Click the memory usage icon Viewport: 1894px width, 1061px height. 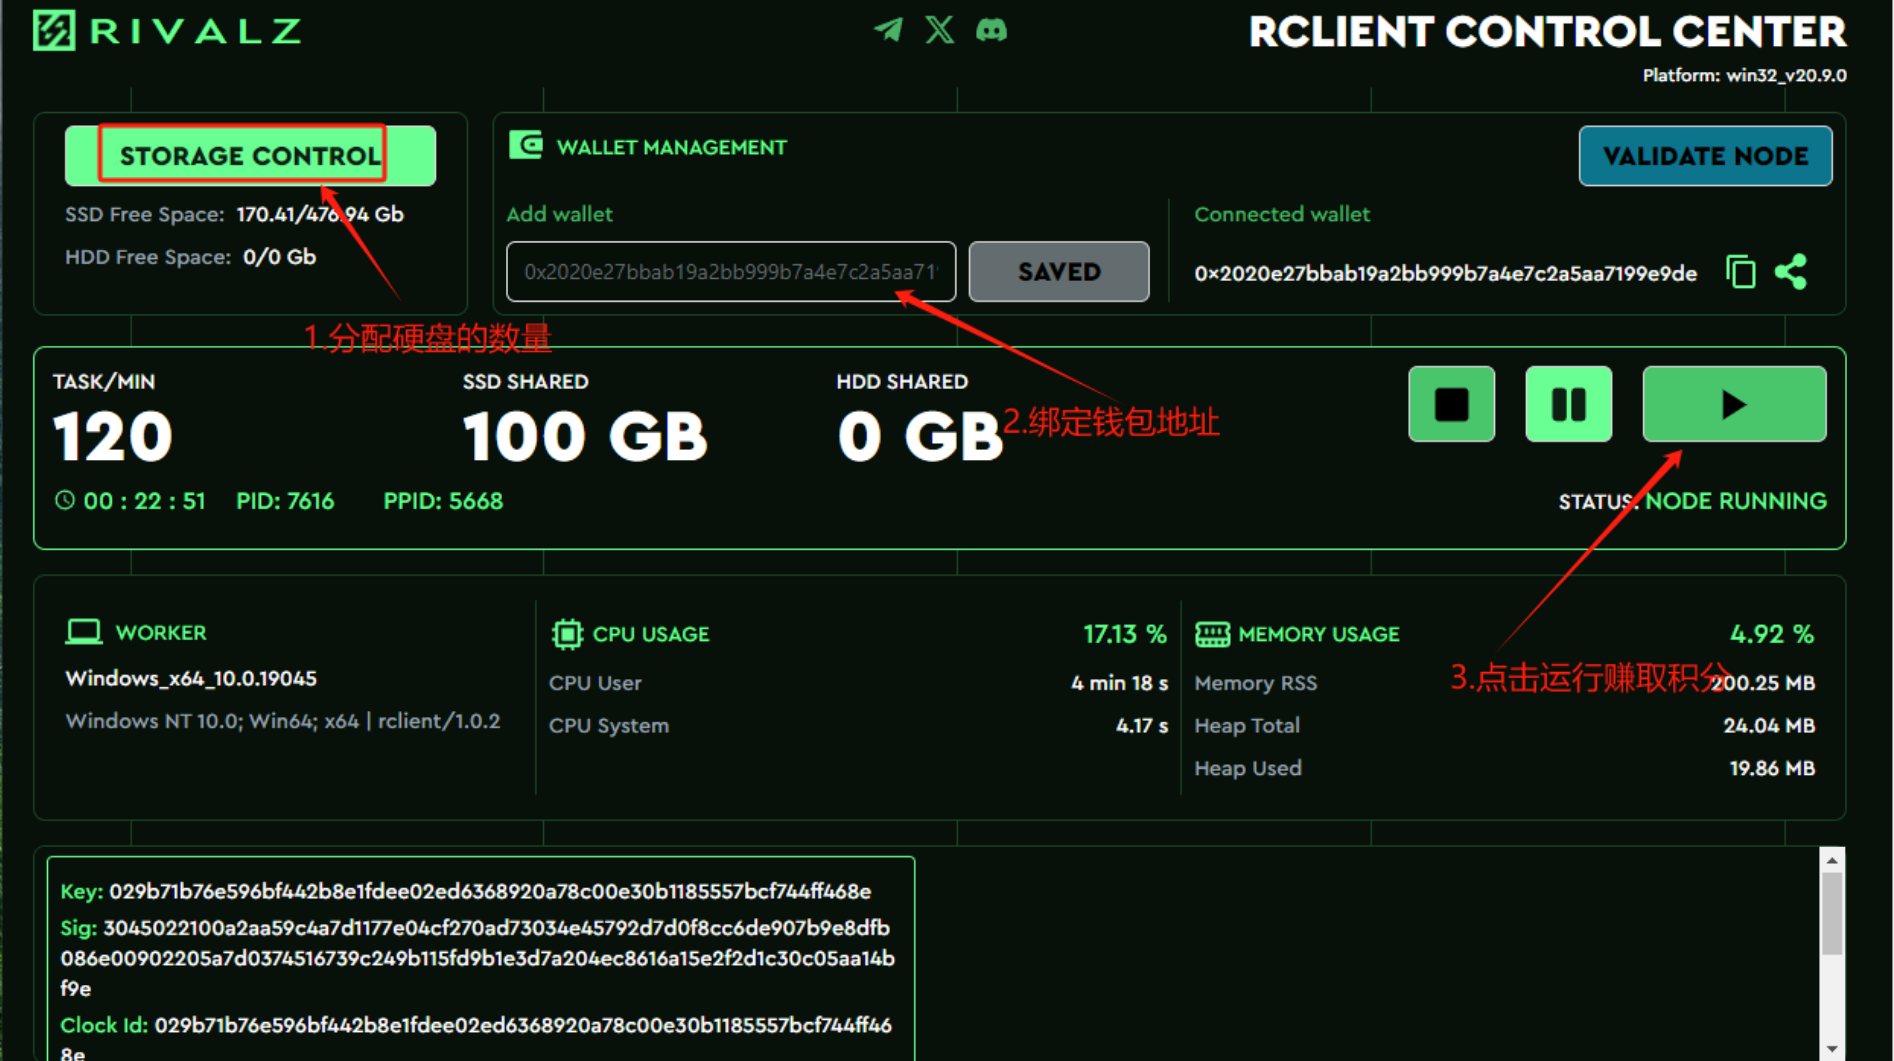pos(1212,634)
